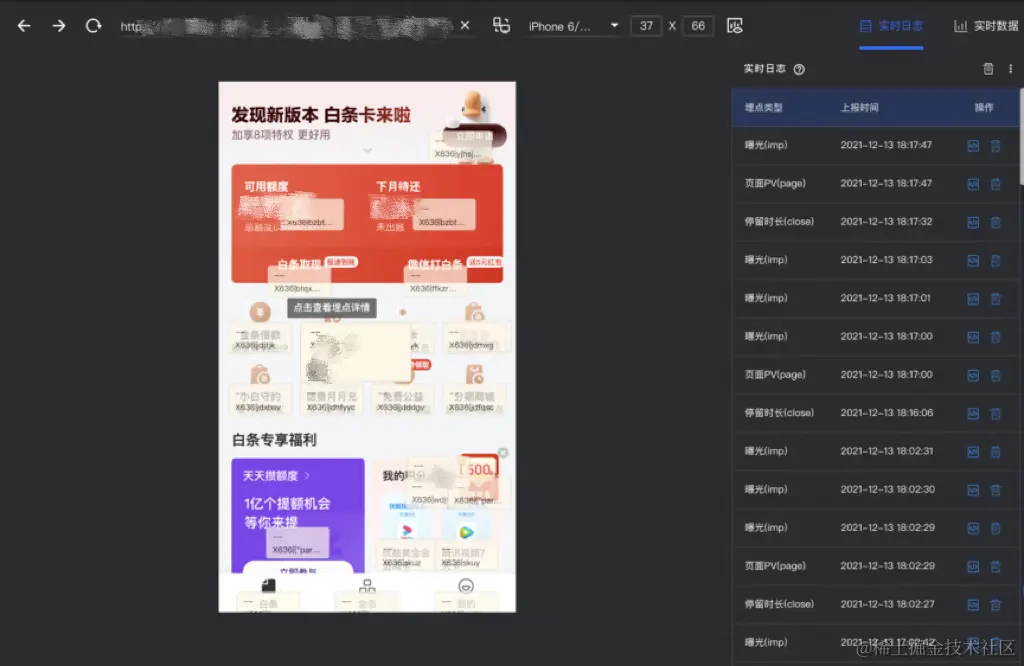Click the 埋点类型 column header
The height and width of the screenshot is (666, 1024).
coord(763,108)
